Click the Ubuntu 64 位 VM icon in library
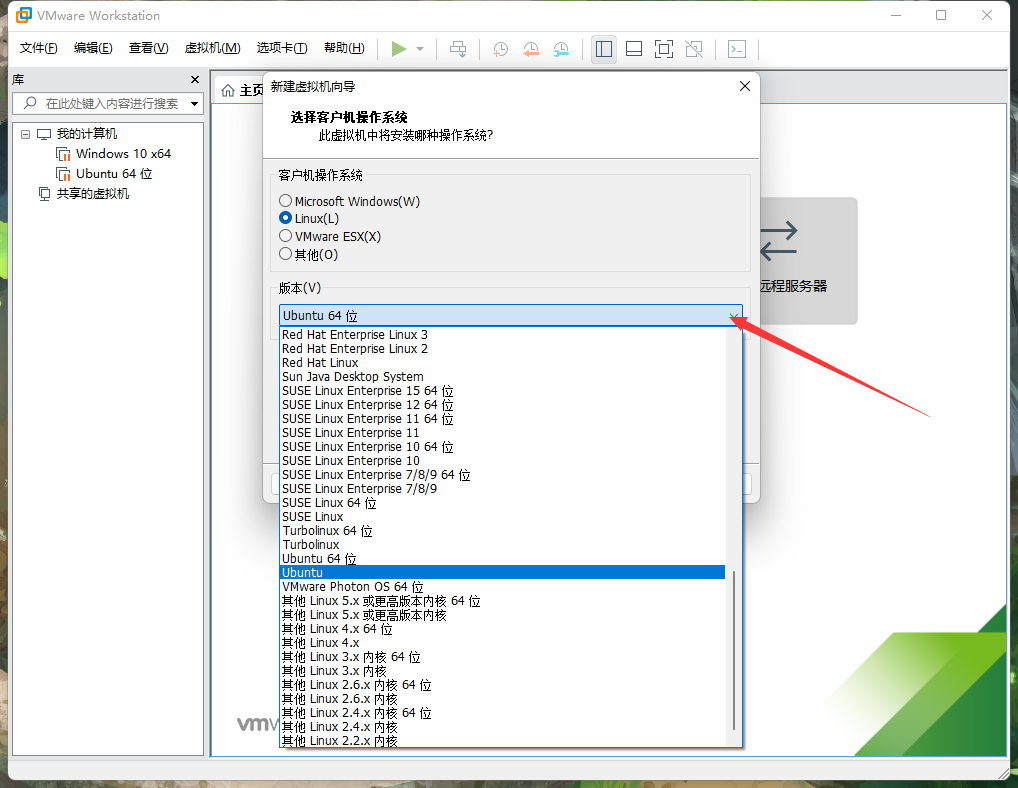The image size is (1018, 788). (x=63, y=174)
